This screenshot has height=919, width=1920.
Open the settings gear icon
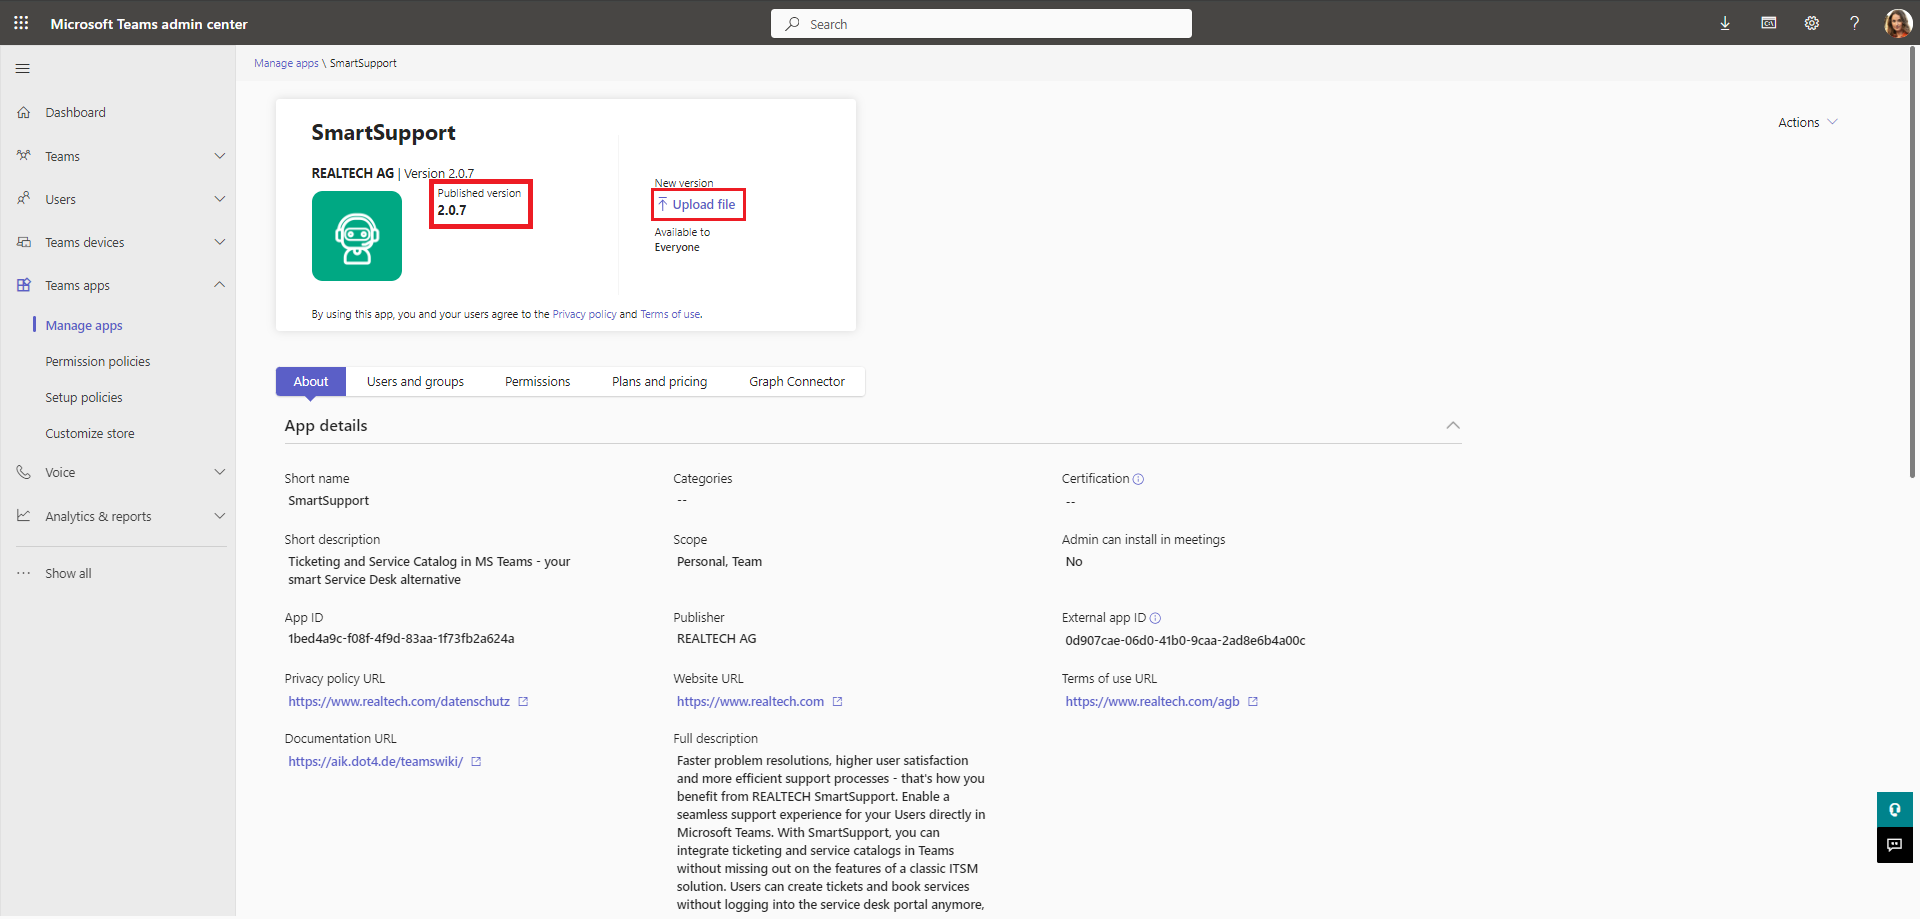[1812, 23]
